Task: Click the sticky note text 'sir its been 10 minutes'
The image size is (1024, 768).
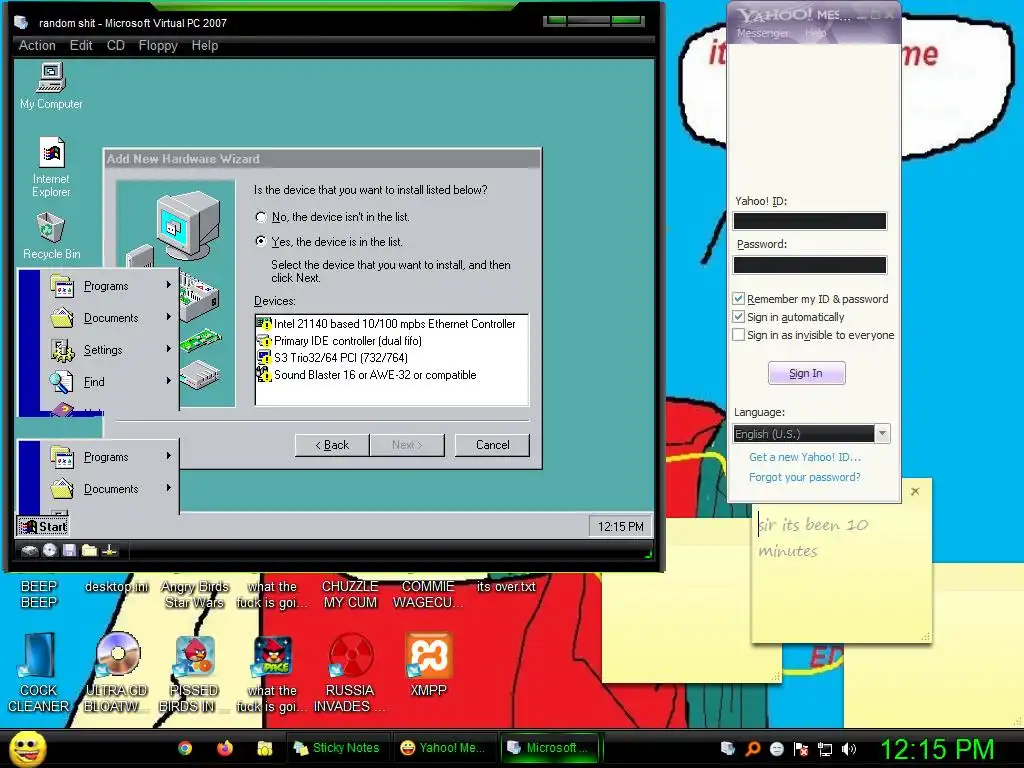Action: 813,537
